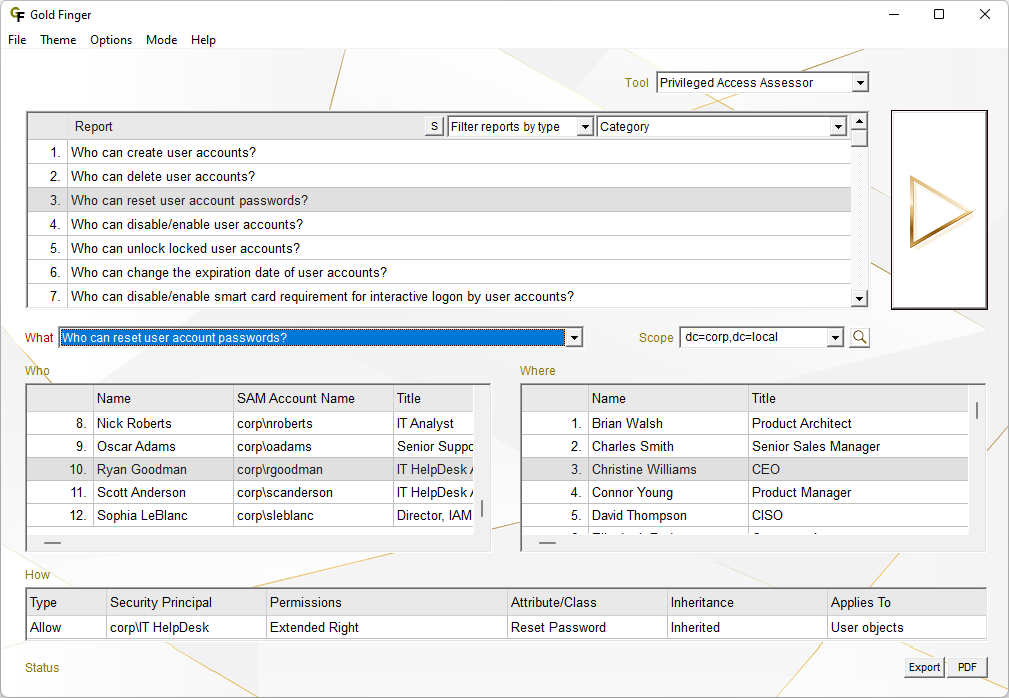Click the golden play run button
Screen dimensions: 1009x698
tap(939, 211)
